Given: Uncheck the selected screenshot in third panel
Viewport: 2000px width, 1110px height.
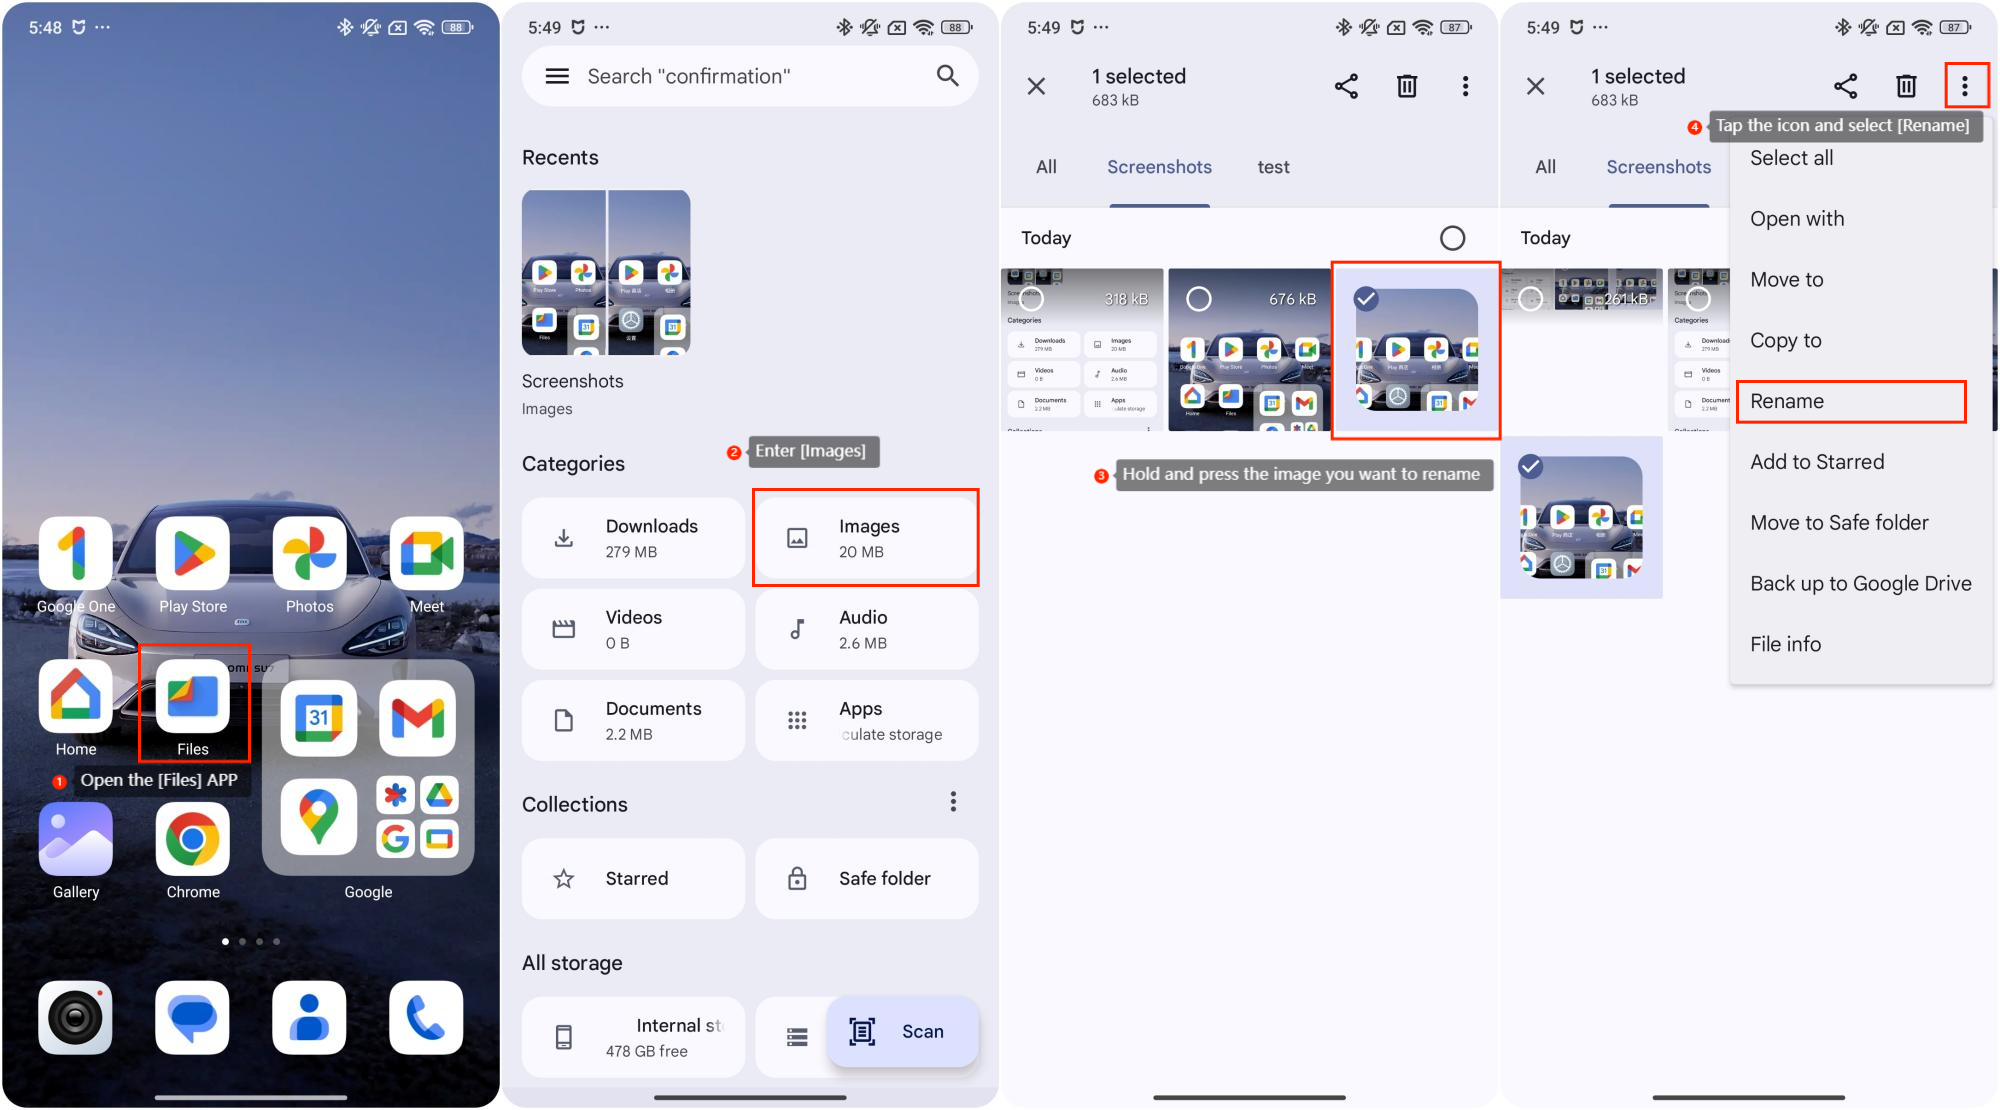Looking at the screenshot, I should point(1366,298).
